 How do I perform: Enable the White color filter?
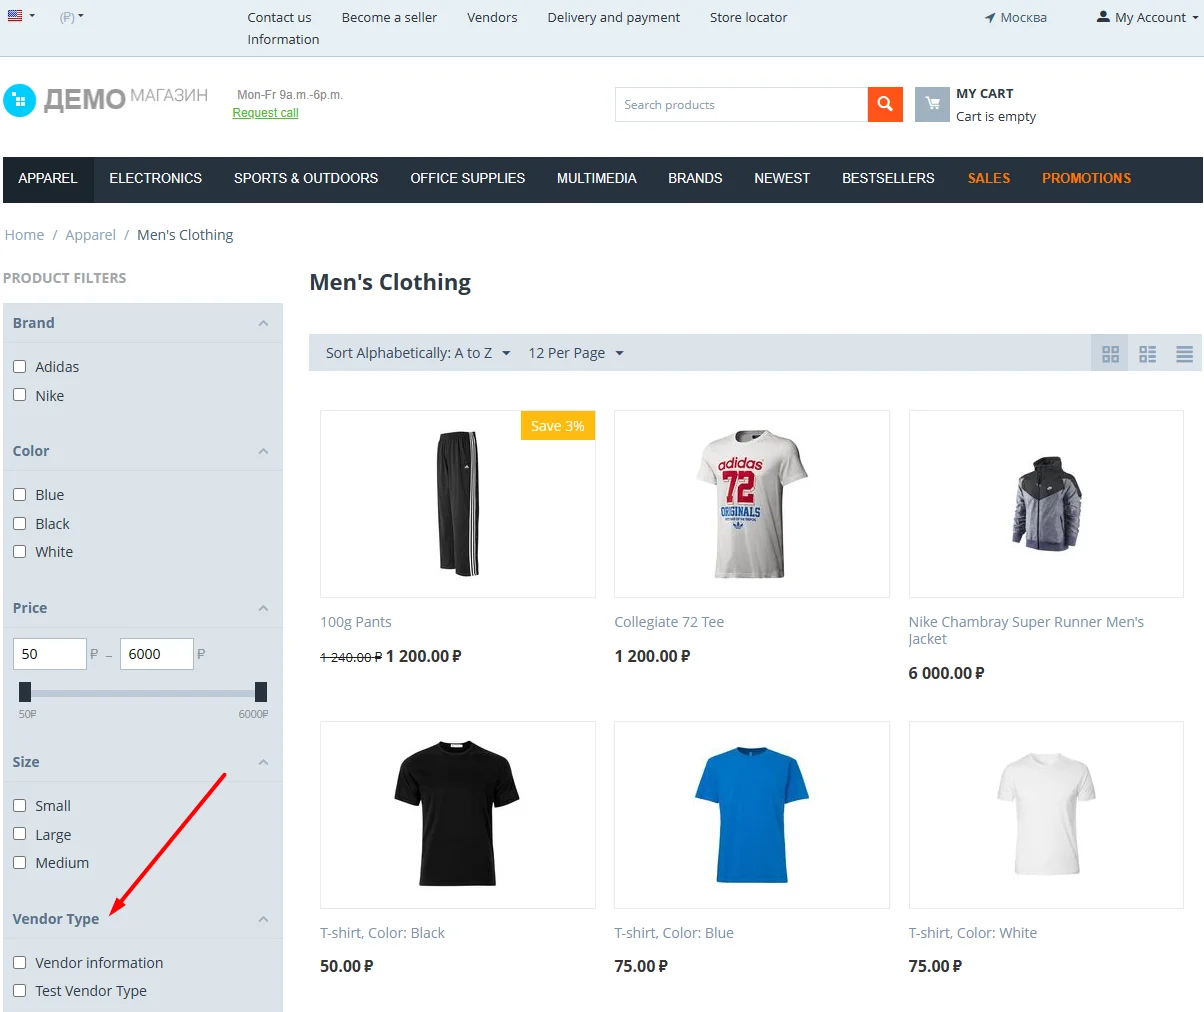click(x=19, y=551)
